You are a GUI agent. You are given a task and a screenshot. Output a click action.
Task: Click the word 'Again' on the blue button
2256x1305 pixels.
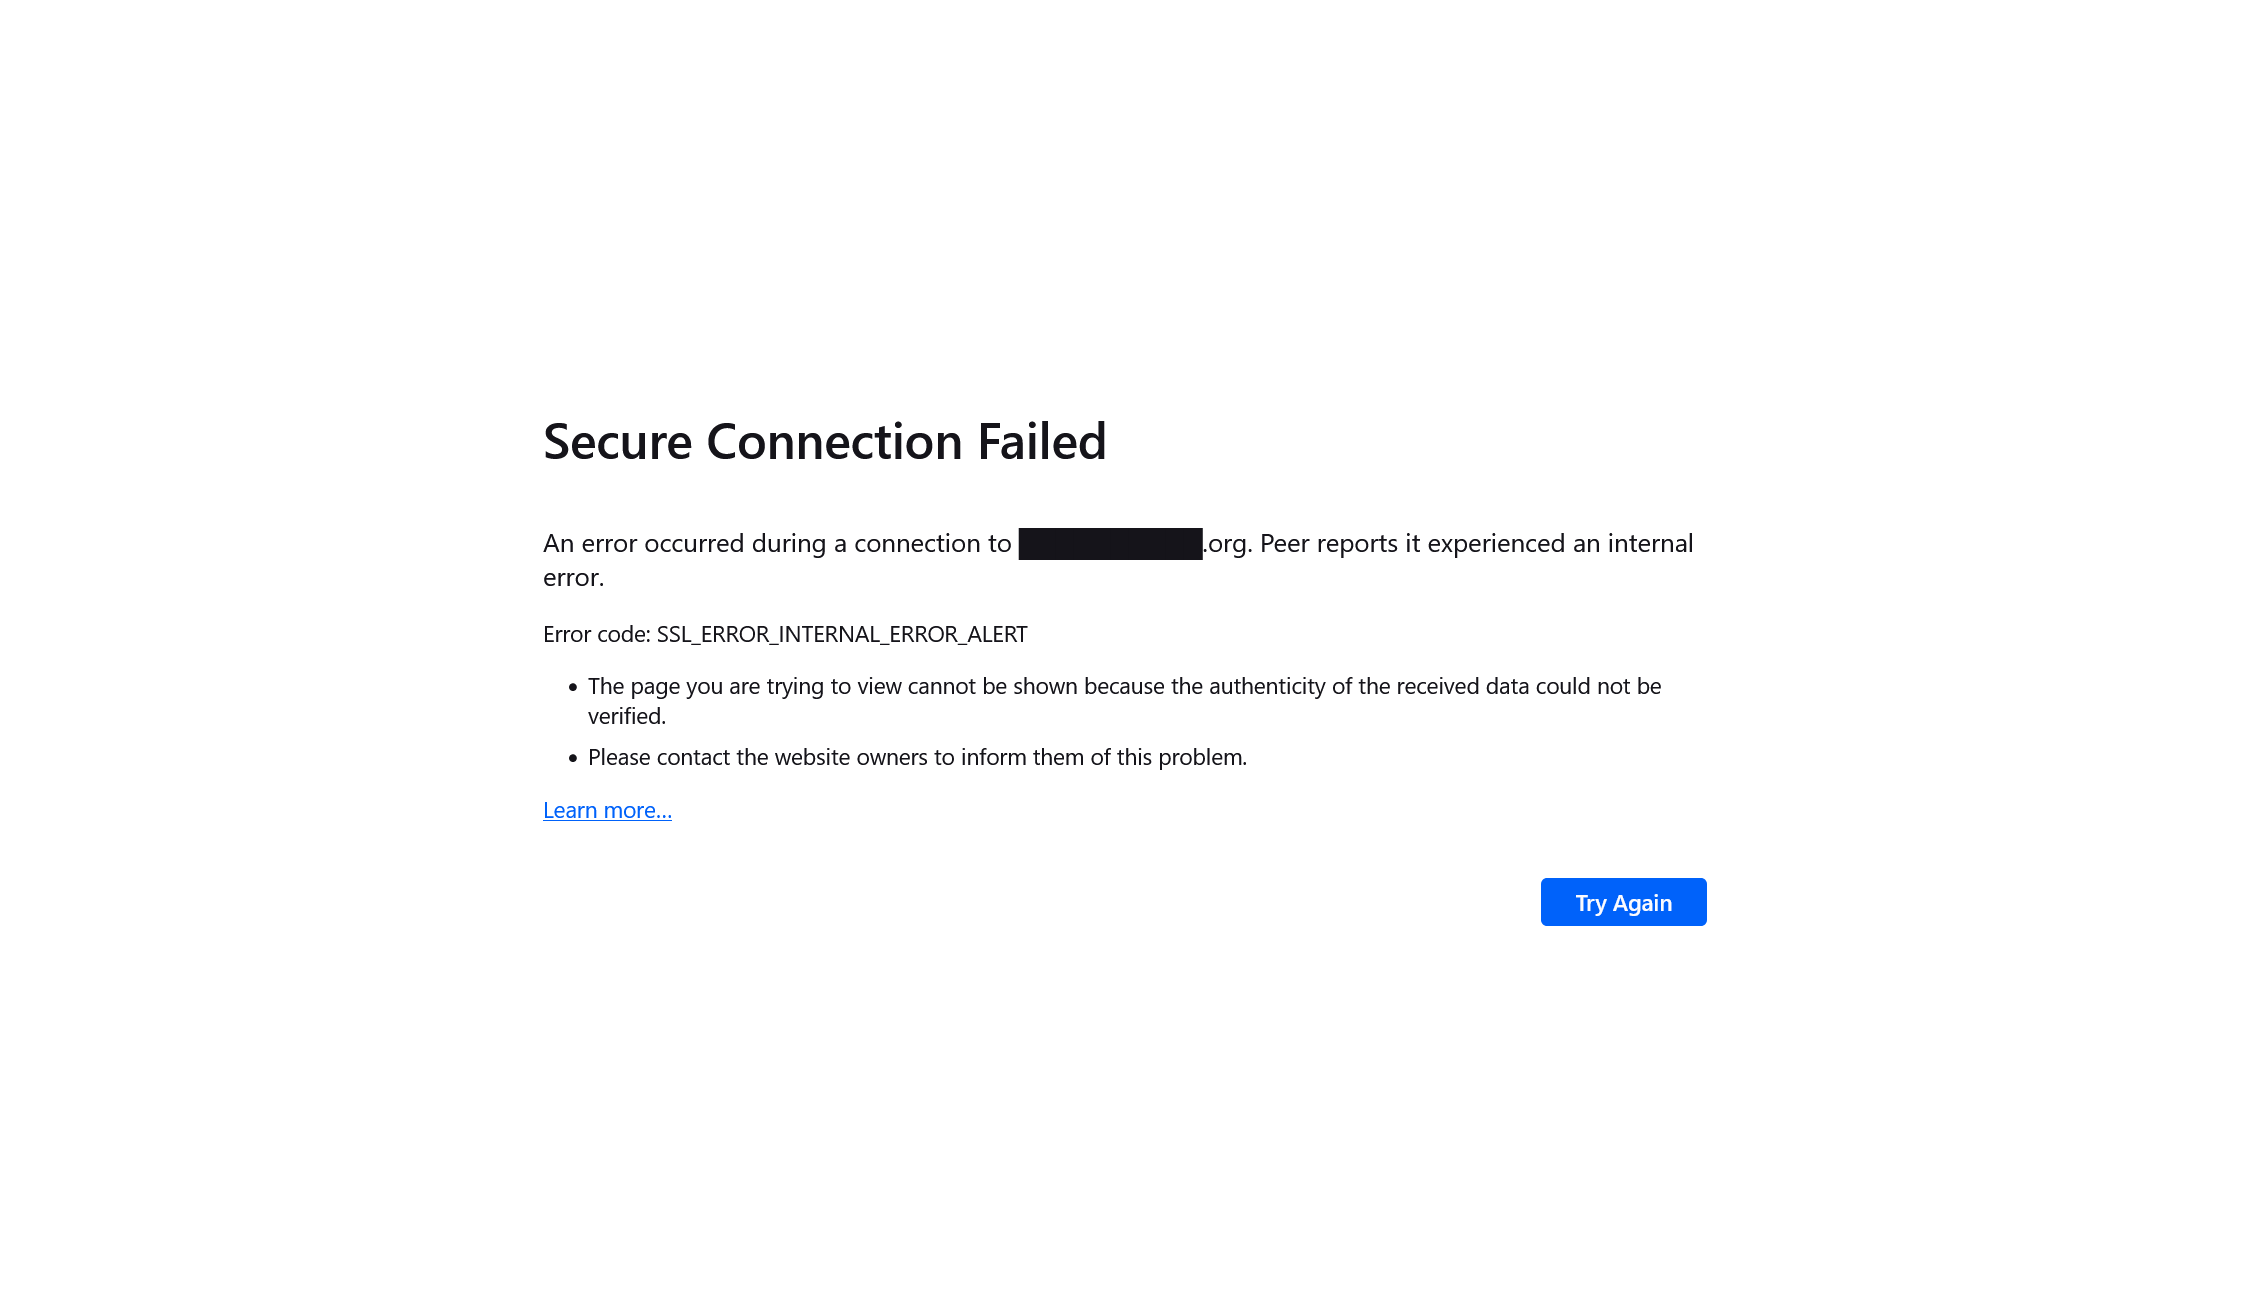[x=1642, y=903]
